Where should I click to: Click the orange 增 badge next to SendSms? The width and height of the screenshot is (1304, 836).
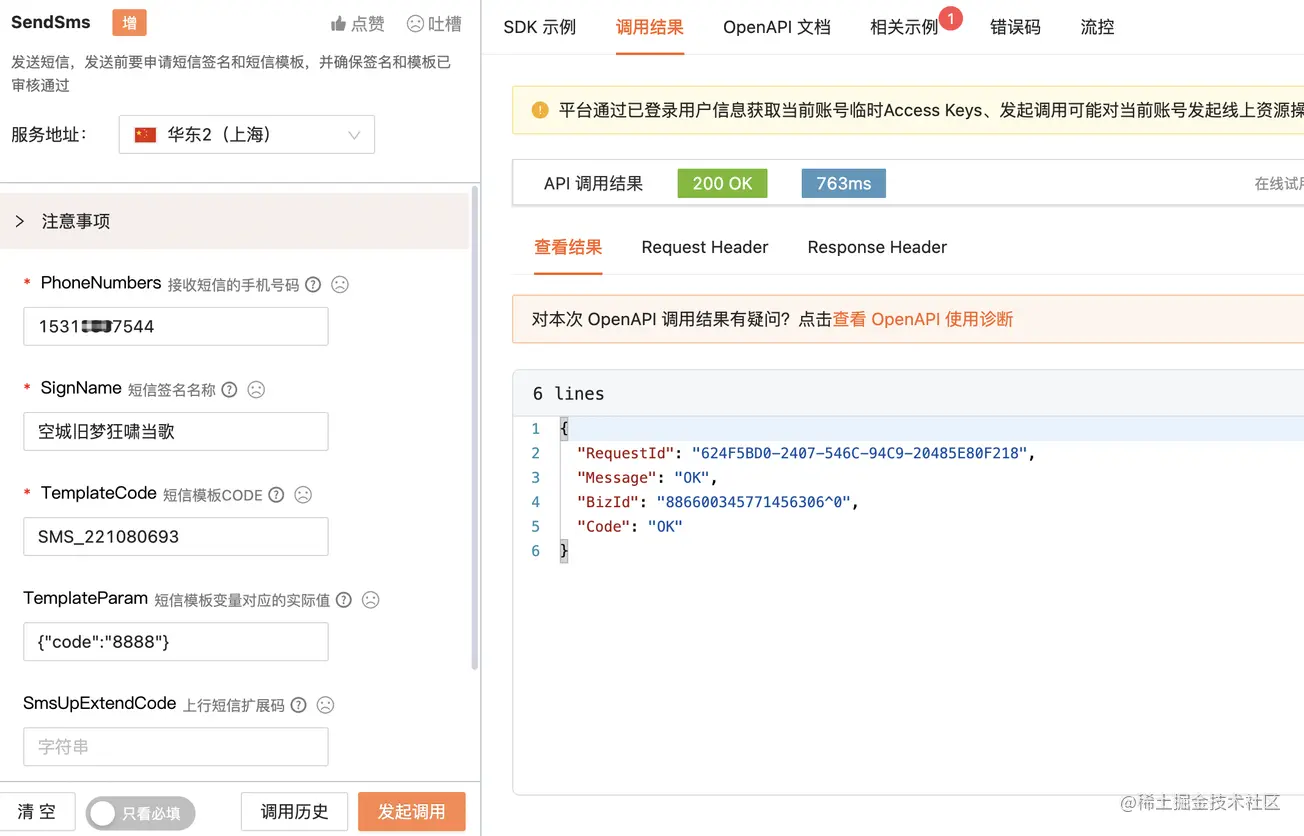coord(129,22)
